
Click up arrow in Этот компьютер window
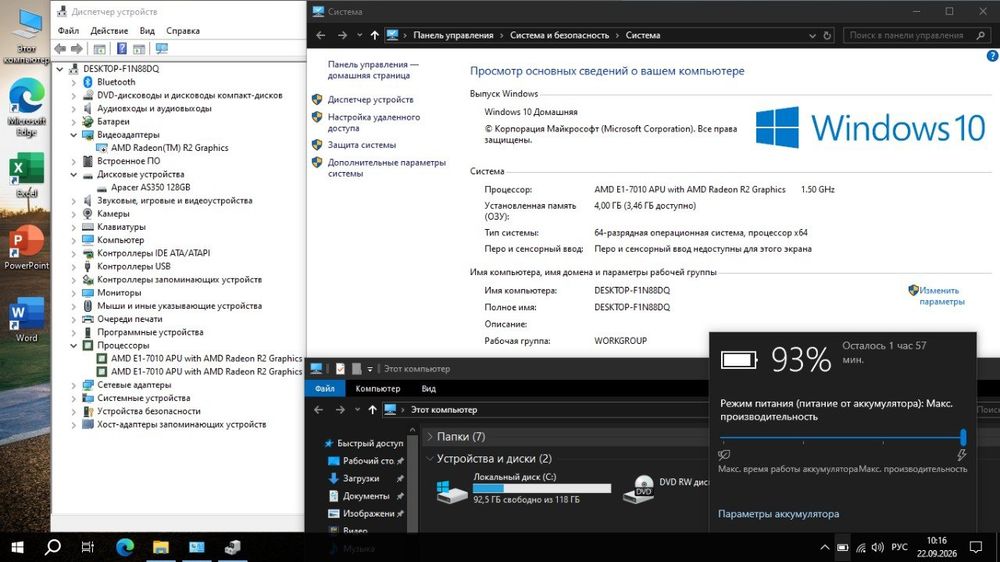(x=372, y=410)
